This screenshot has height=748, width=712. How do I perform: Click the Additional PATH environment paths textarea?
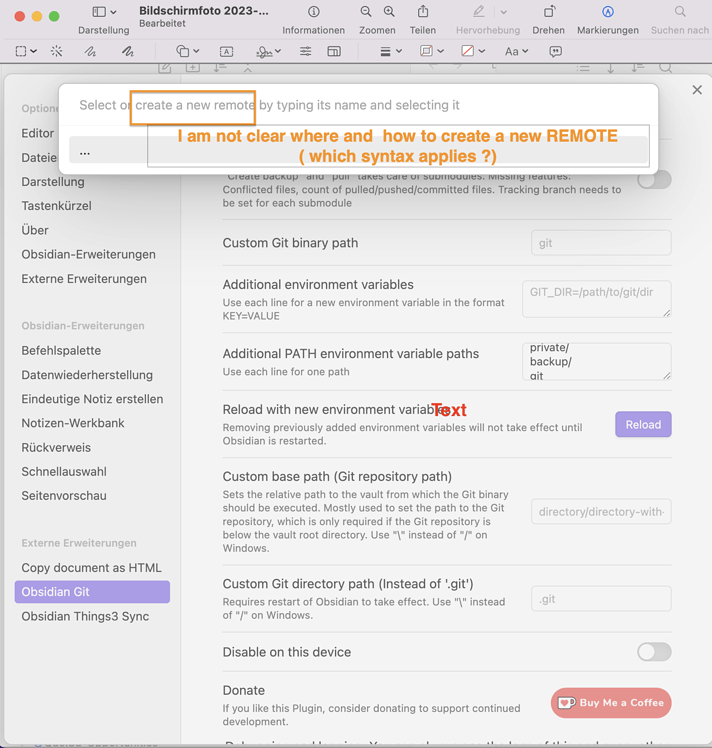click(597, 362)
